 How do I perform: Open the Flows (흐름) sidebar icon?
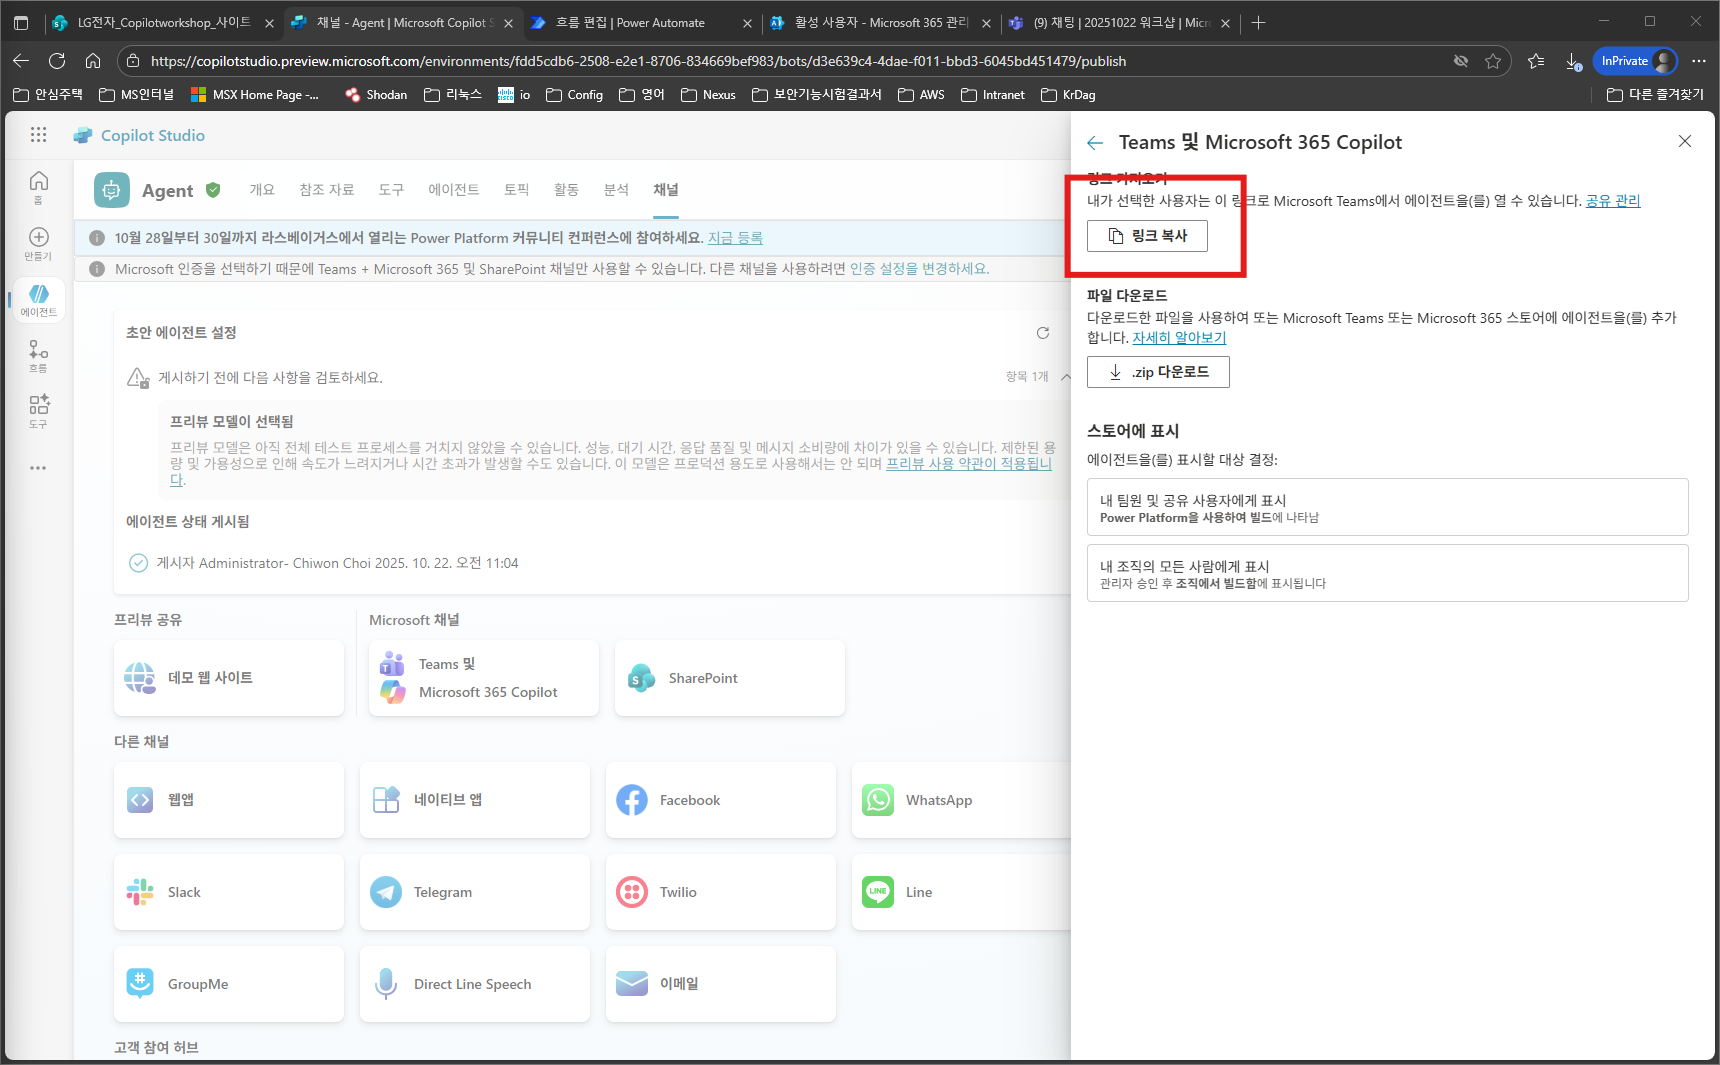pyautogui.click(x=38, y=355)
